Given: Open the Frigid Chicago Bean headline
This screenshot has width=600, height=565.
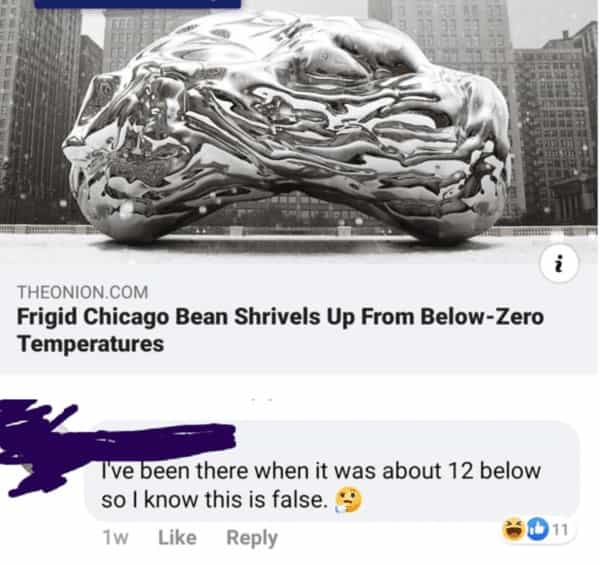Looking at the screenshot, I should click(280, 330).
